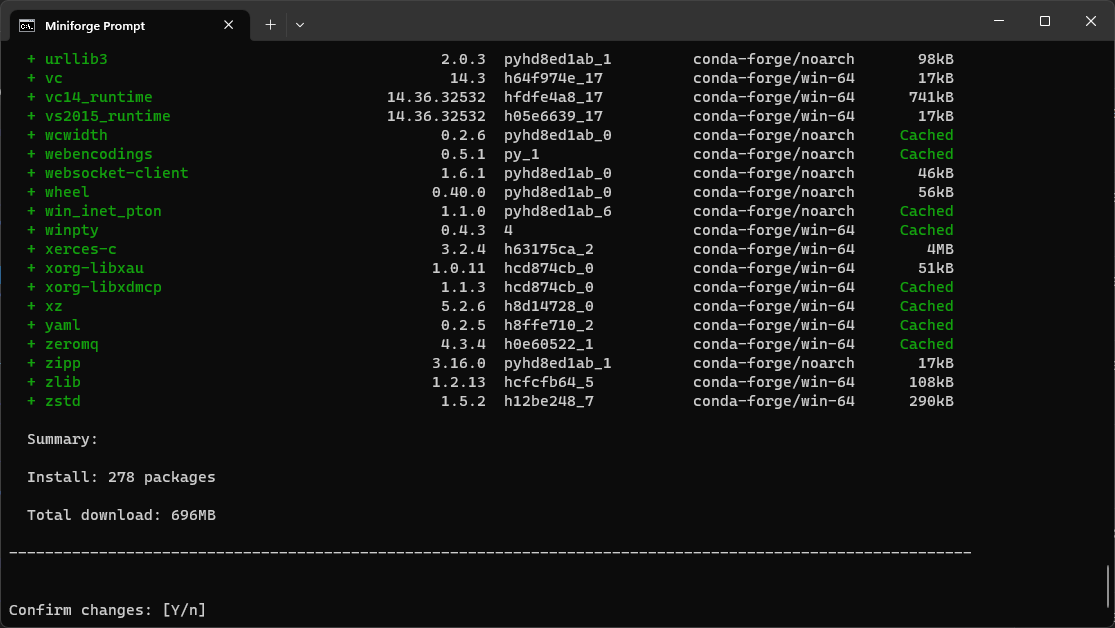Click the green plus sign before winpty
This screenshot has height=628, width=1115.
pyautogui.click(x=30, y=230)
